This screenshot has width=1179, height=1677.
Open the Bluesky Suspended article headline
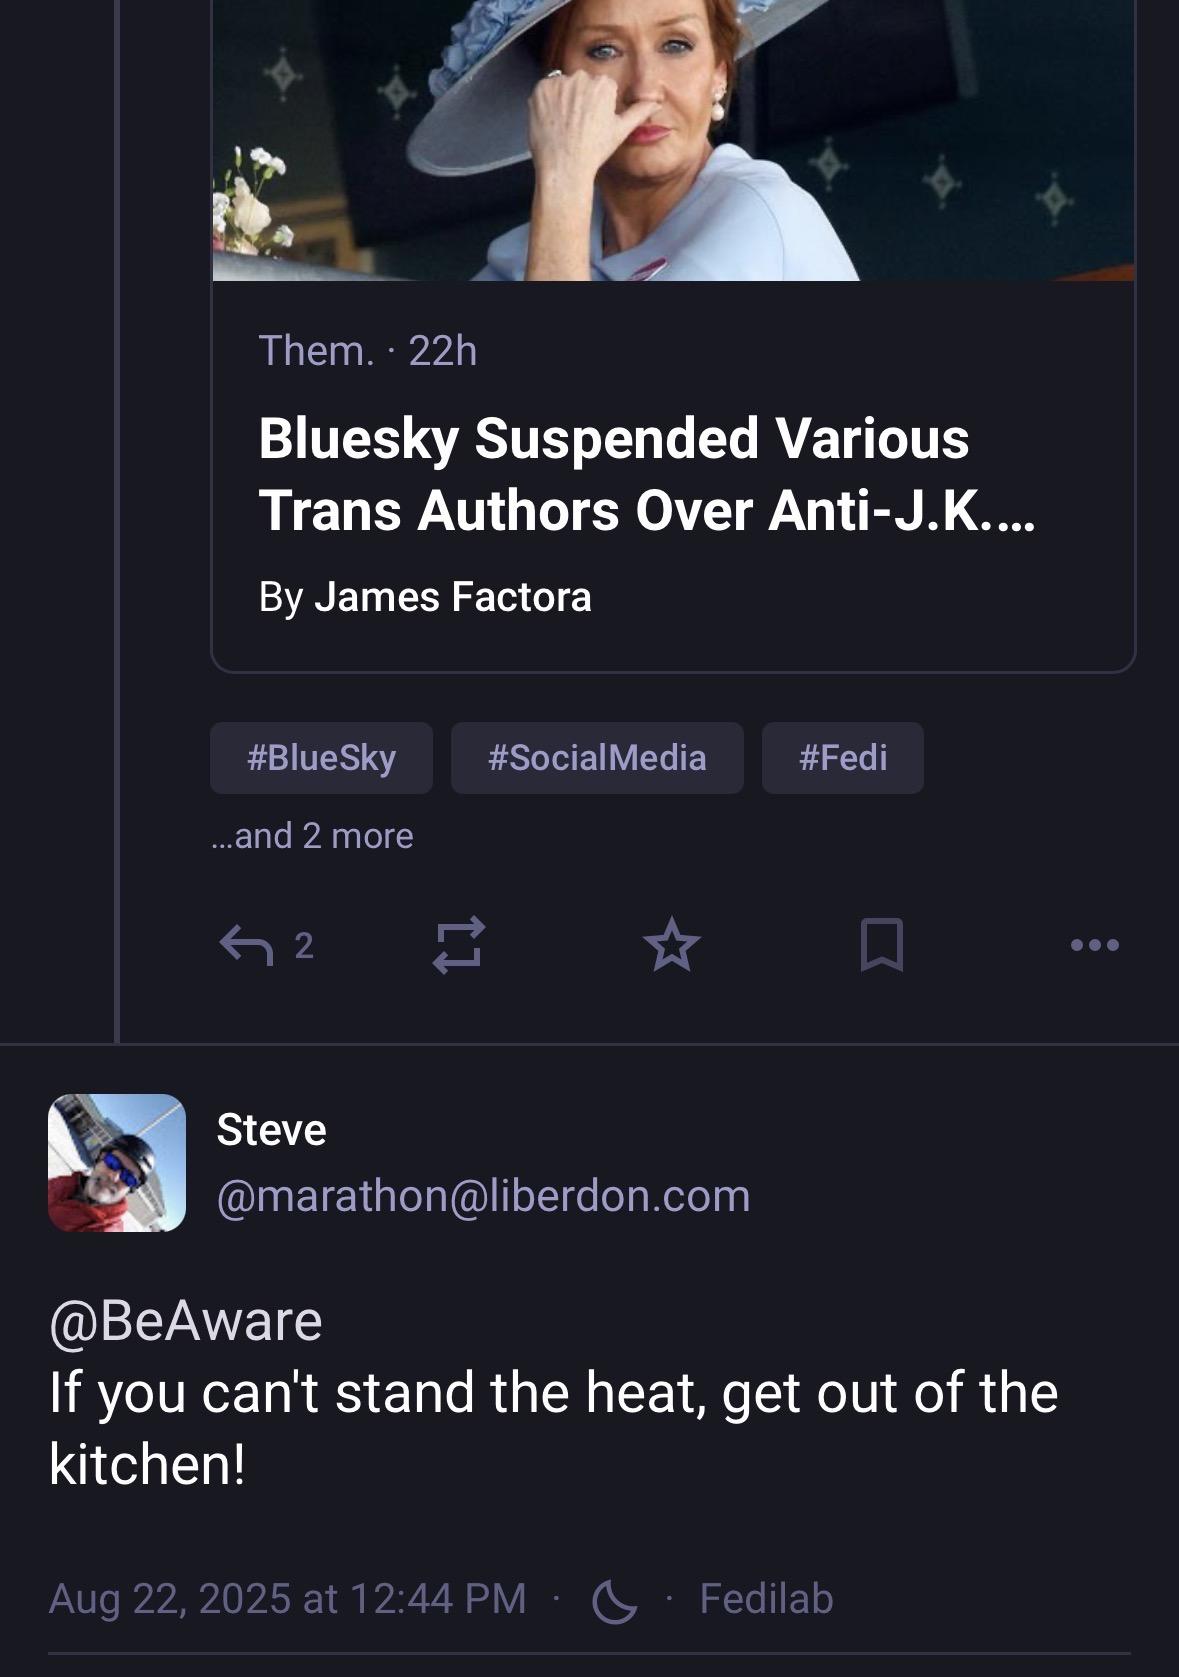(646, 475)
